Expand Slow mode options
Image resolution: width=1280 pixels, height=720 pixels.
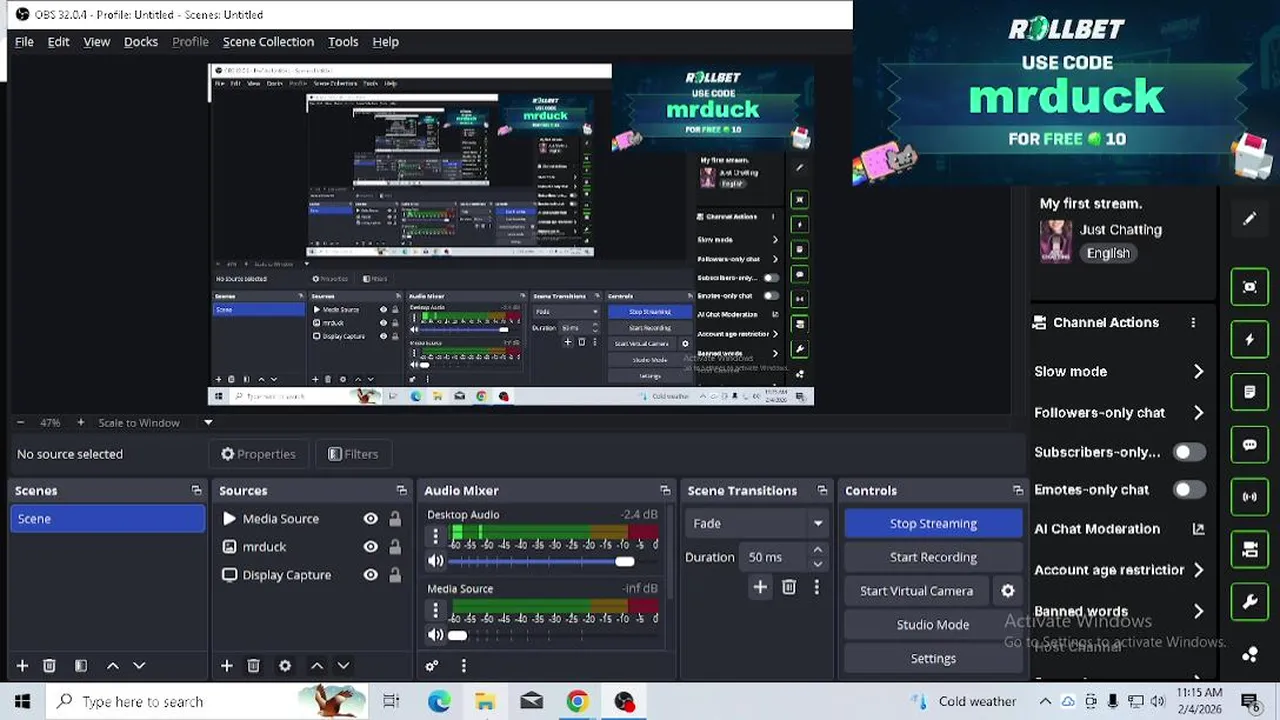(x=1198, y=371)
